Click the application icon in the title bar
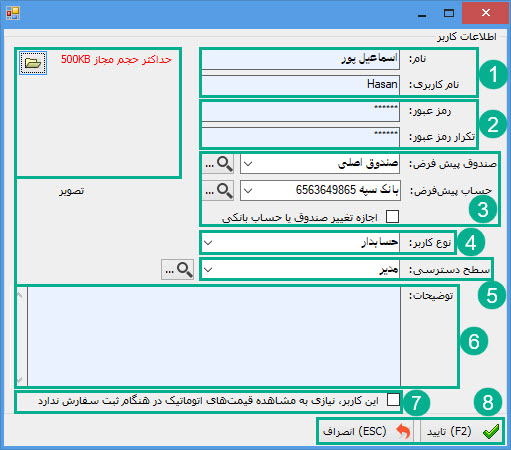Viewport: 511px width, 450px height. click(13, 13)
